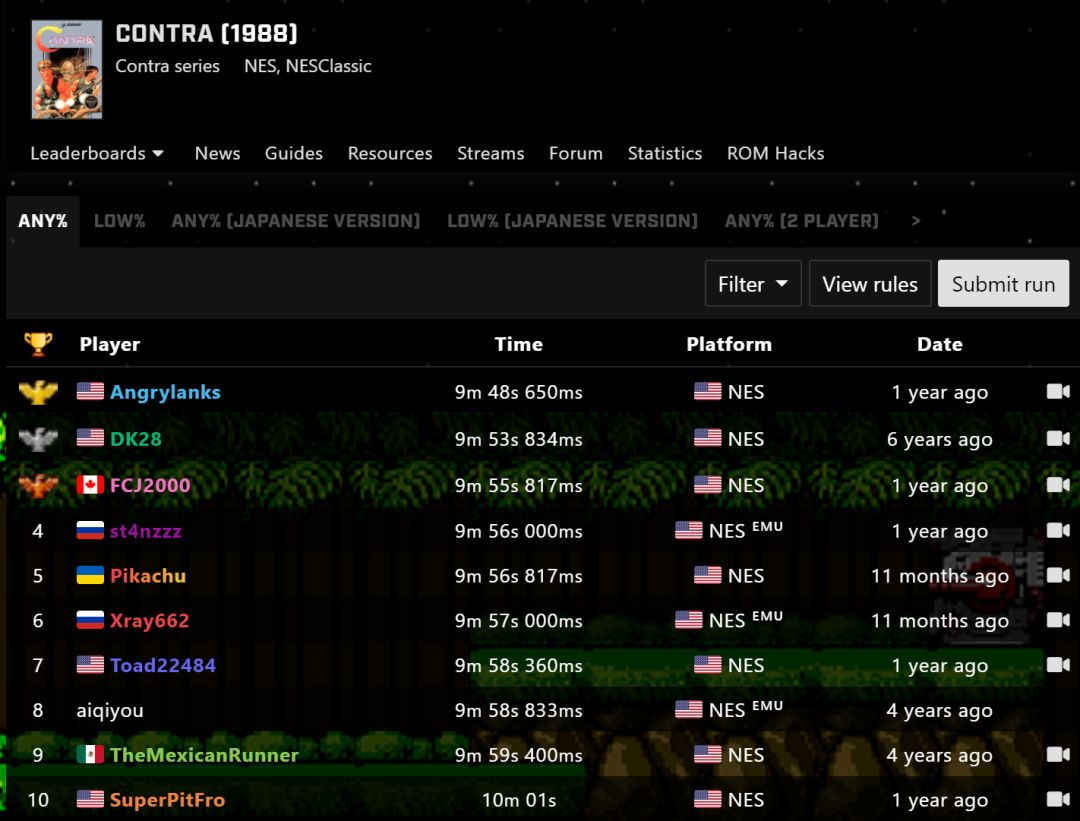The height and width of the screenshot is (821, 1080).
Task: Click the gold eagle first place icon
Action: pyautogui.click(x=38, y=392)
